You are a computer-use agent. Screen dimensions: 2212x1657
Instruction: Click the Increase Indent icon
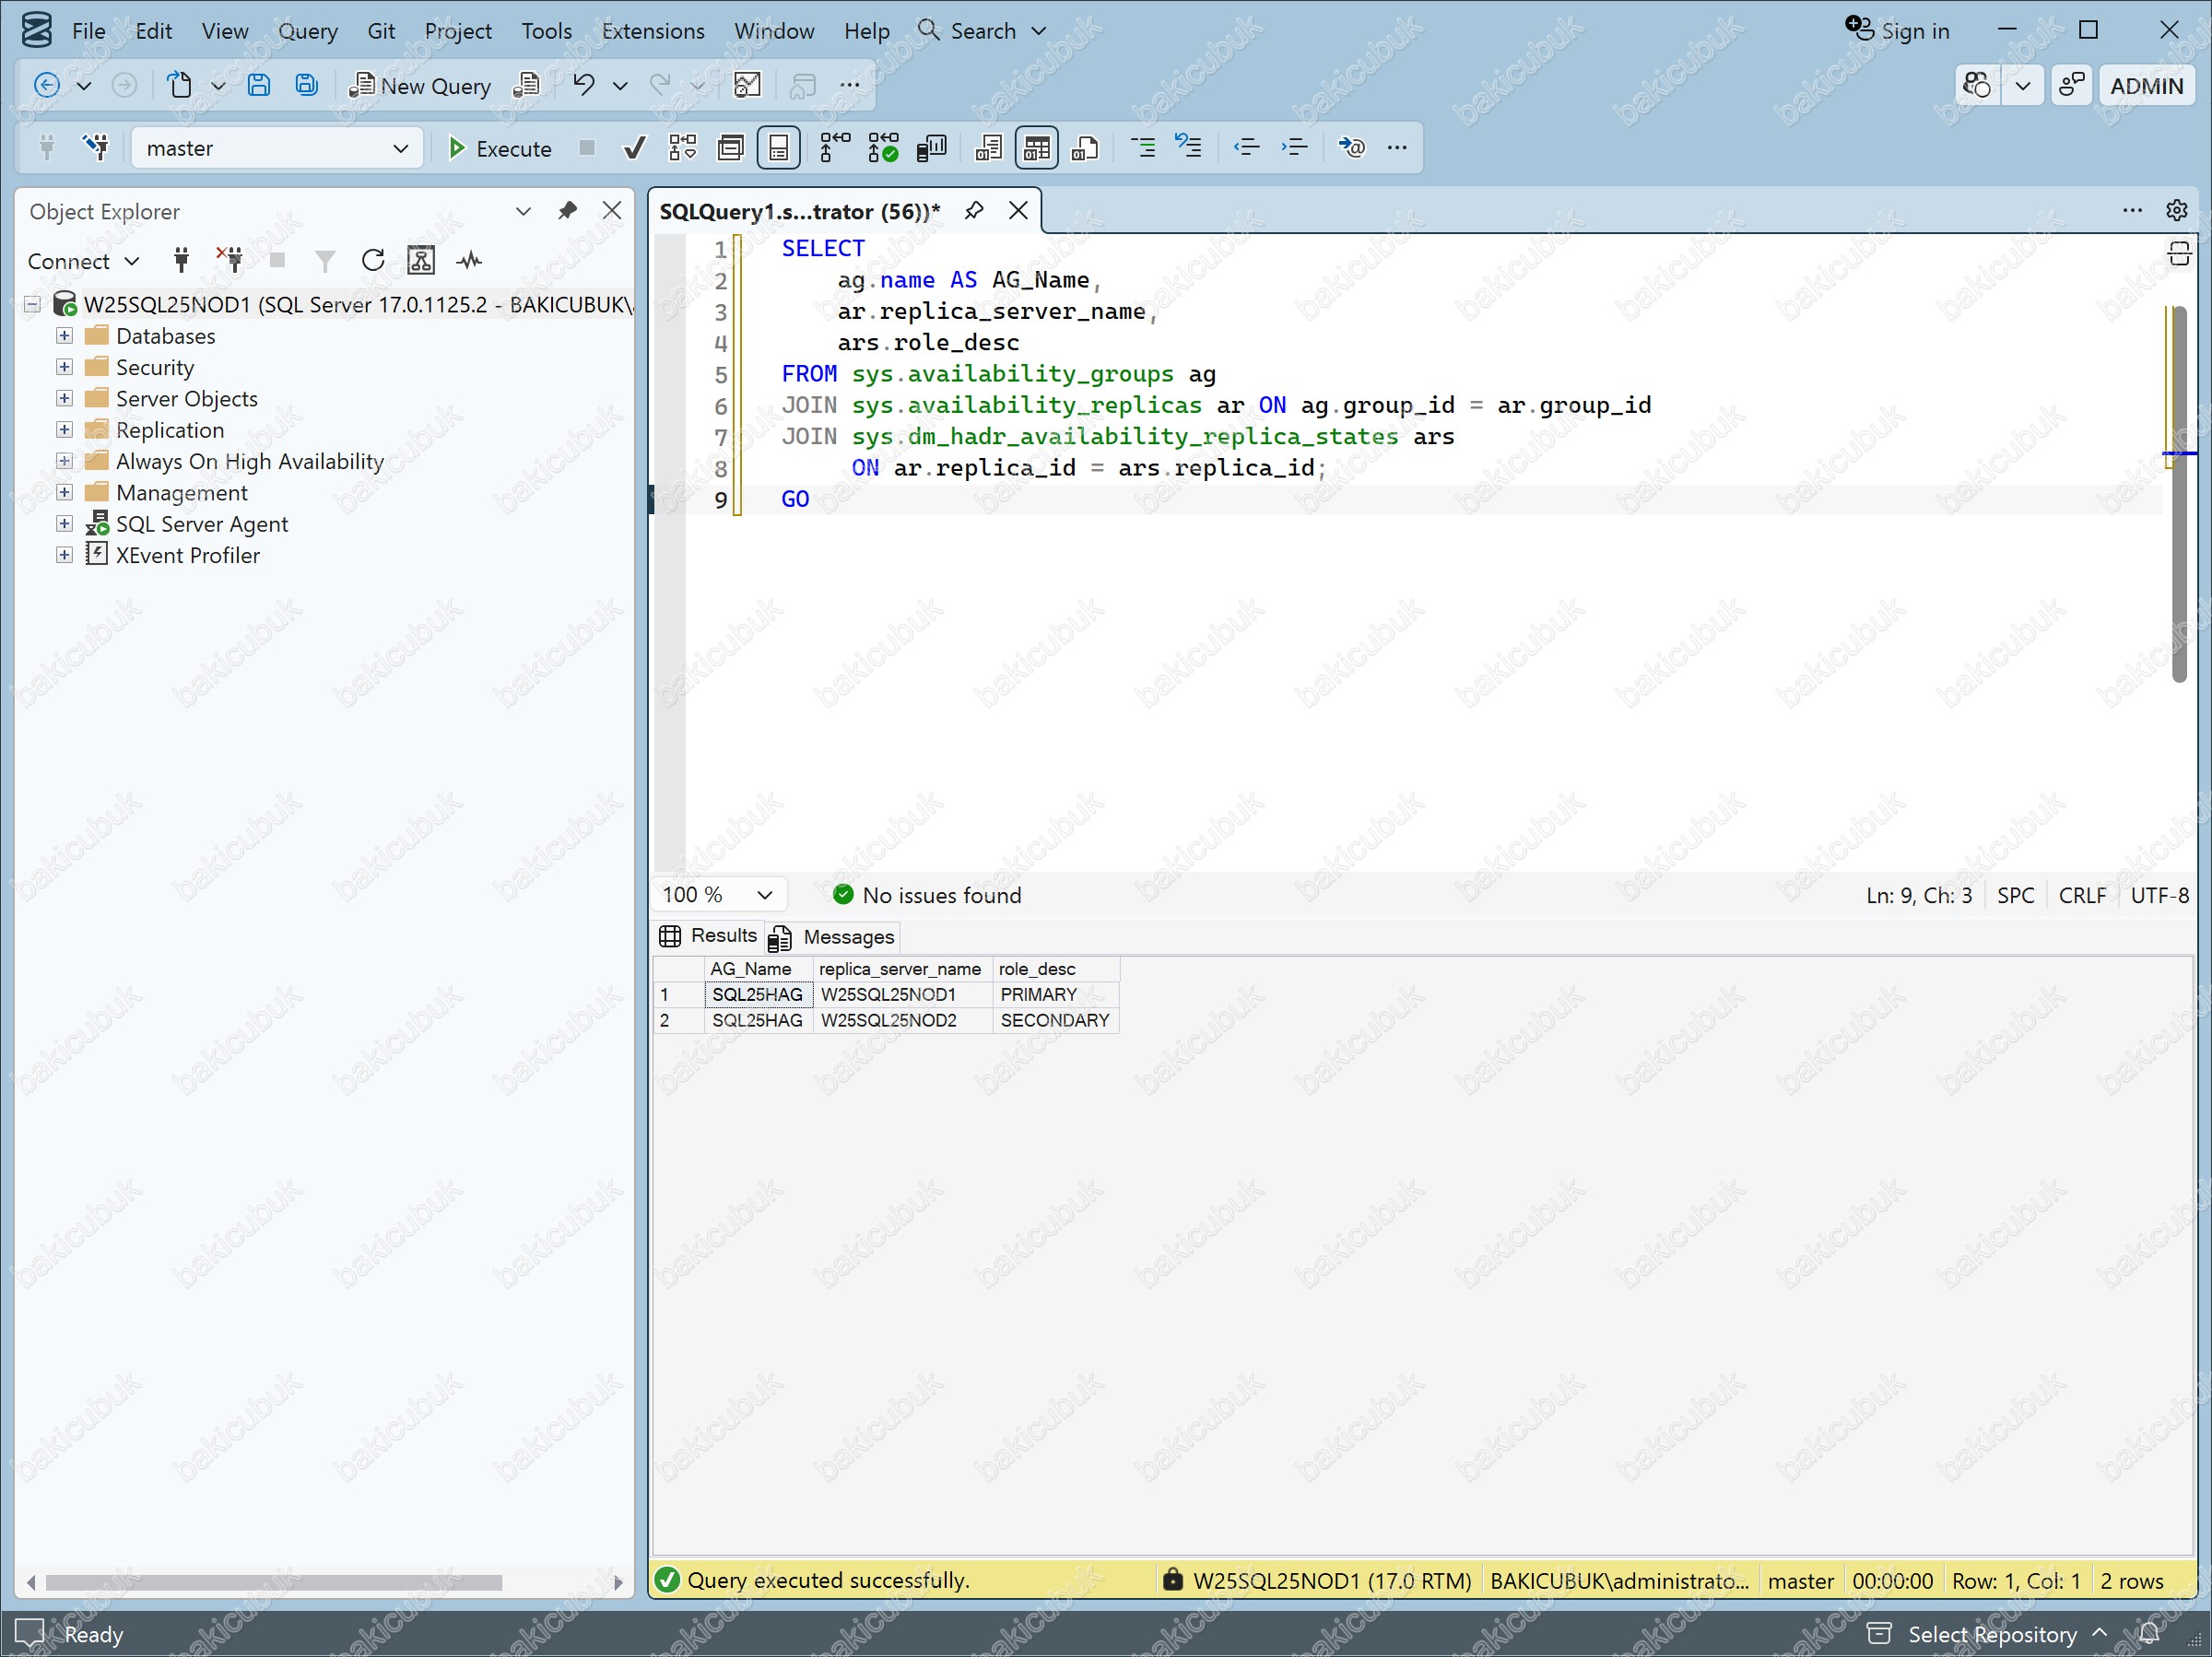click(x=1294, y=148)
